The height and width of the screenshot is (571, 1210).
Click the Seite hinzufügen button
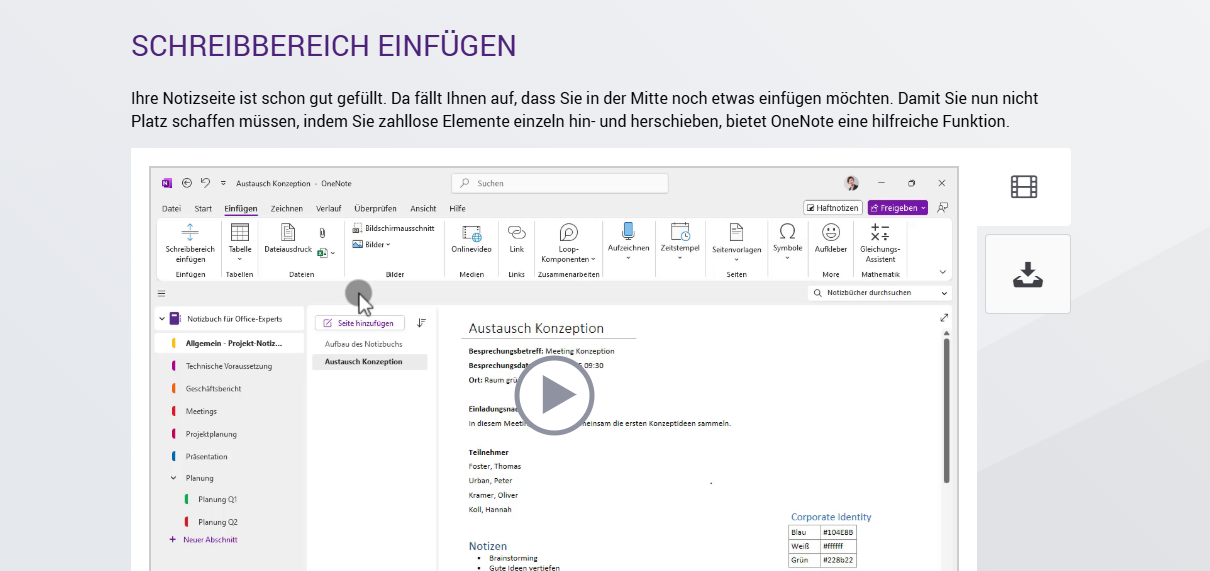(360, 323)
